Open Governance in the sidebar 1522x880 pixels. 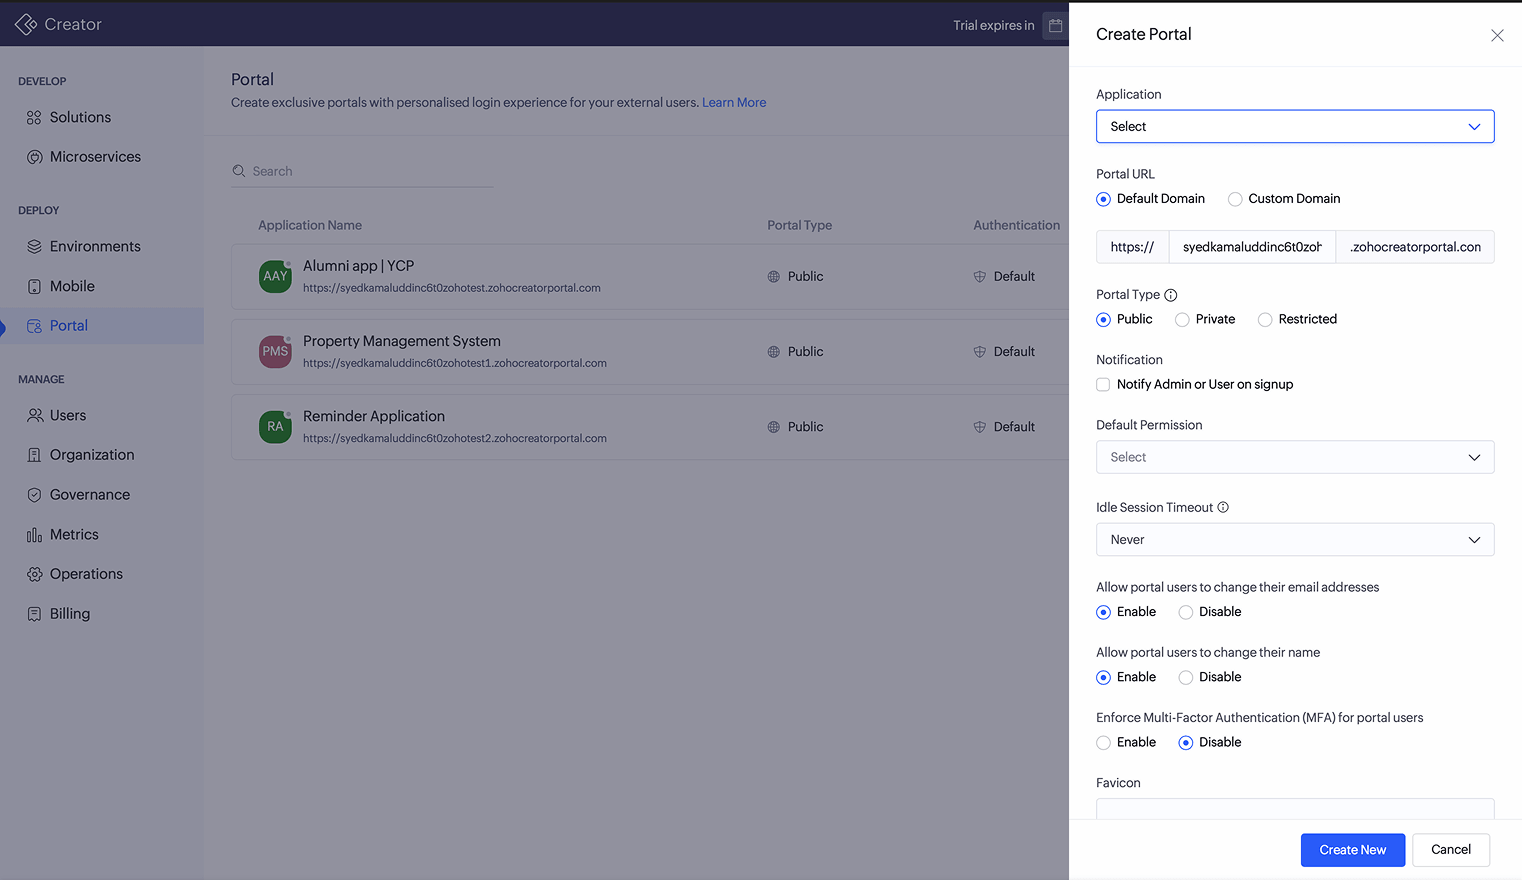pos(90,495)
